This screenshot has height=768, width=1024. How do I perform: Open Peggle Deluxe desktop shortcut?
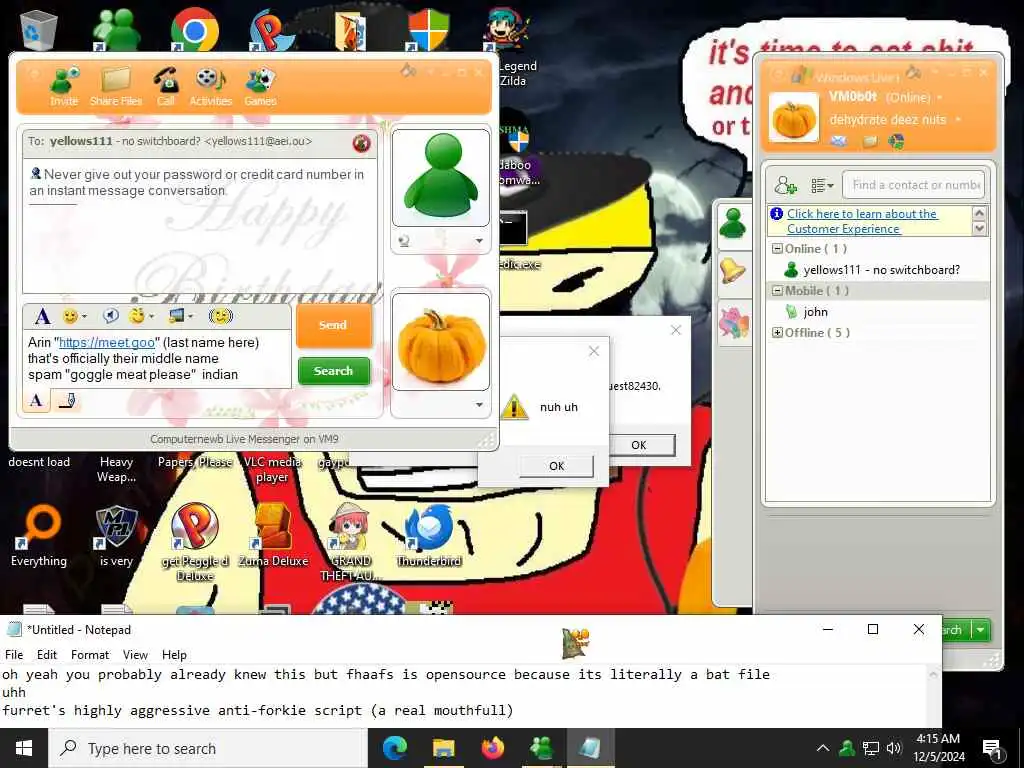[x=195, y=542]
